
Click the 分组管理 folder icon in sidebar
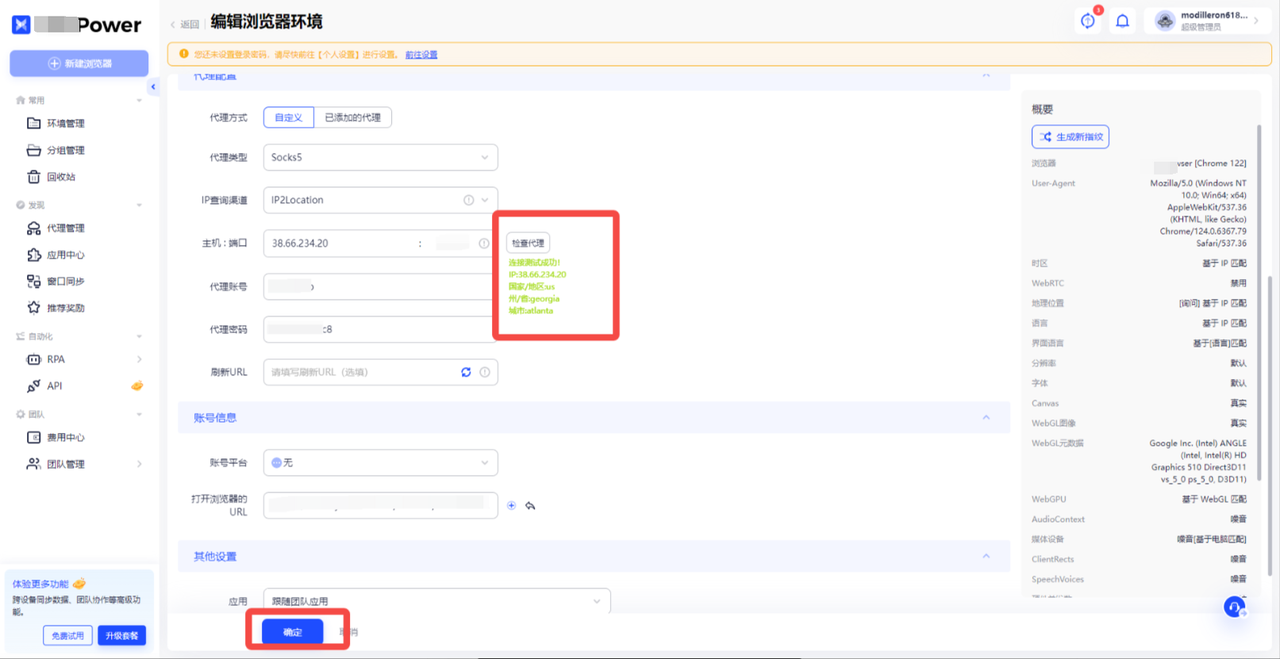[34, 150]
